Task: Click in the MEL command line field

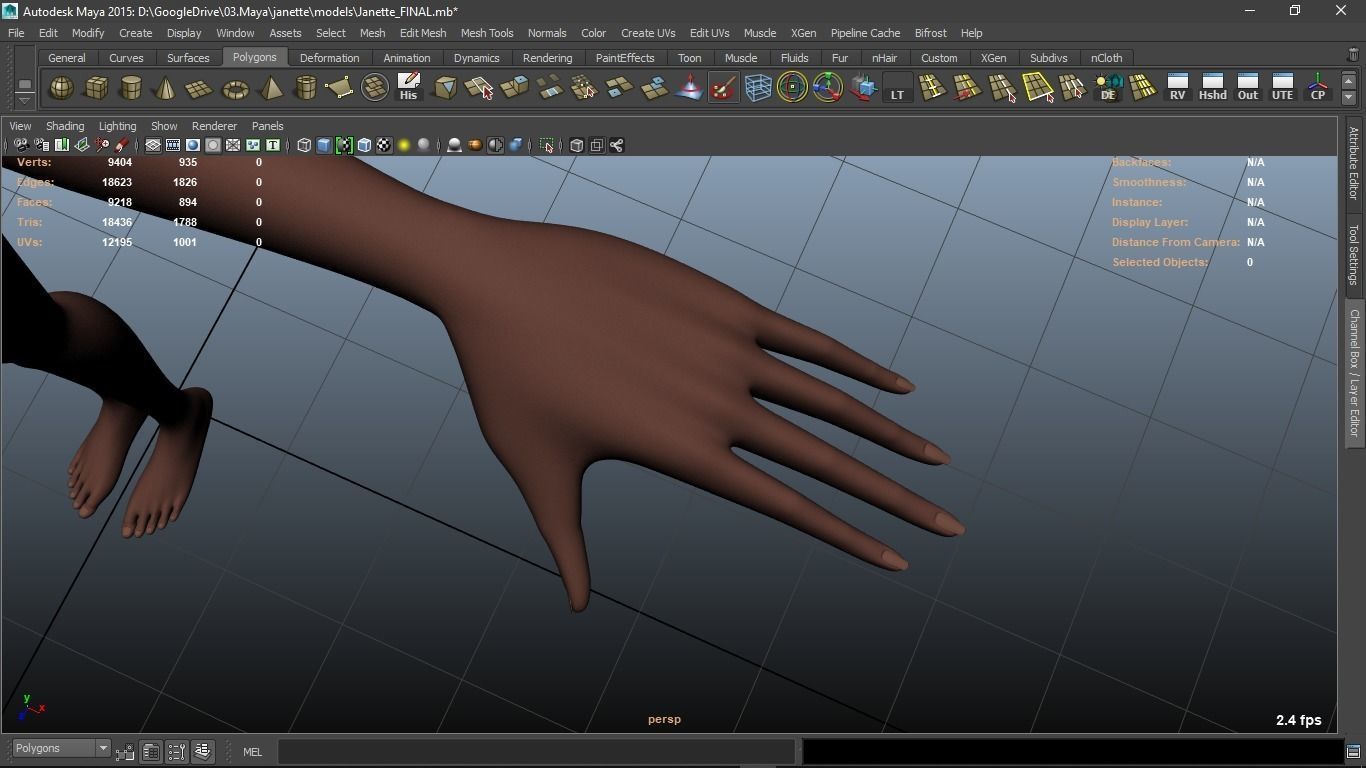Action: tap(536, 751)
